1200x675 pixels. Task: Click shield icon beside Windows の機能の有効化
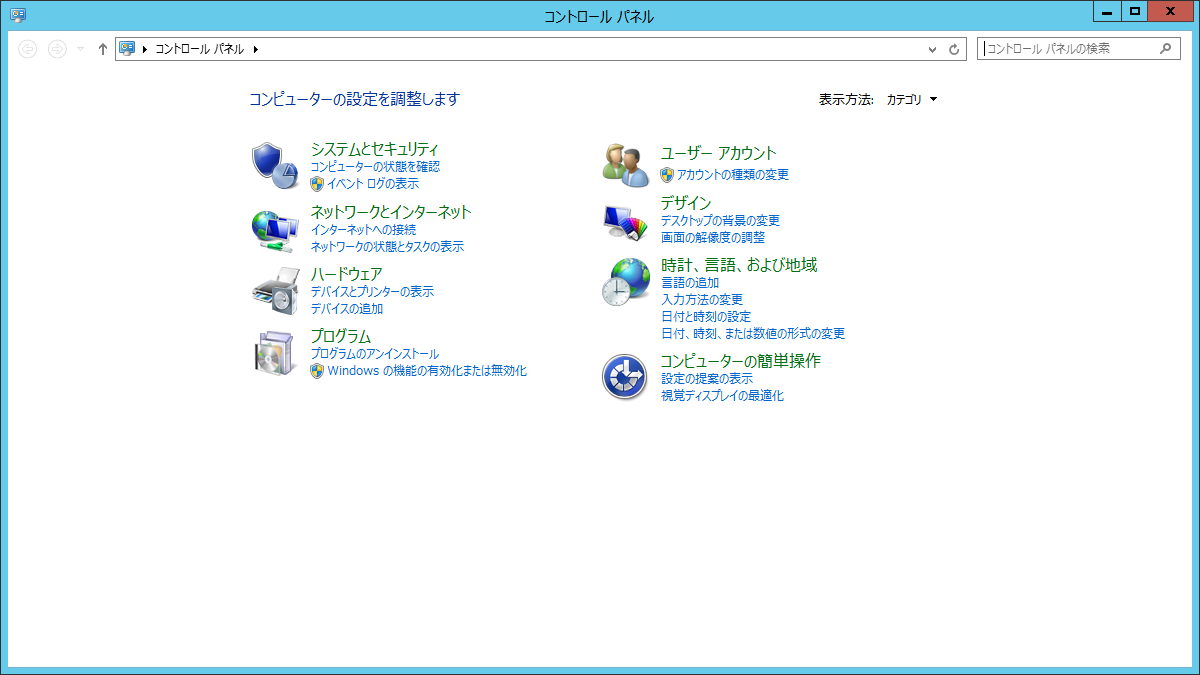[317, 371]
